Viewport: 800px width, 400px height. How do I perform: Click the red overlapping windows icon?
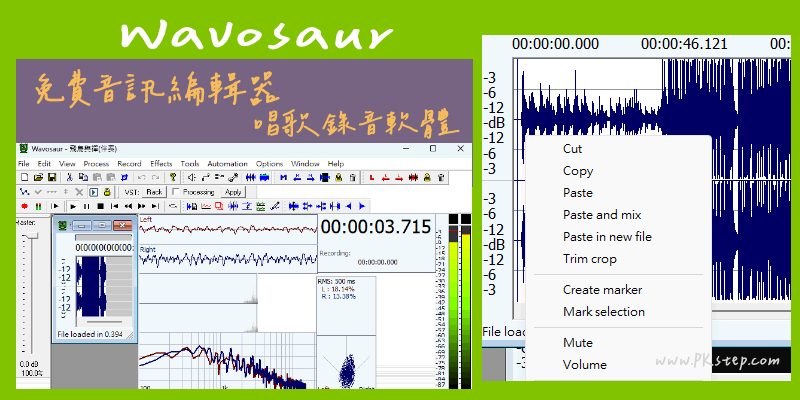pos(219,206)
